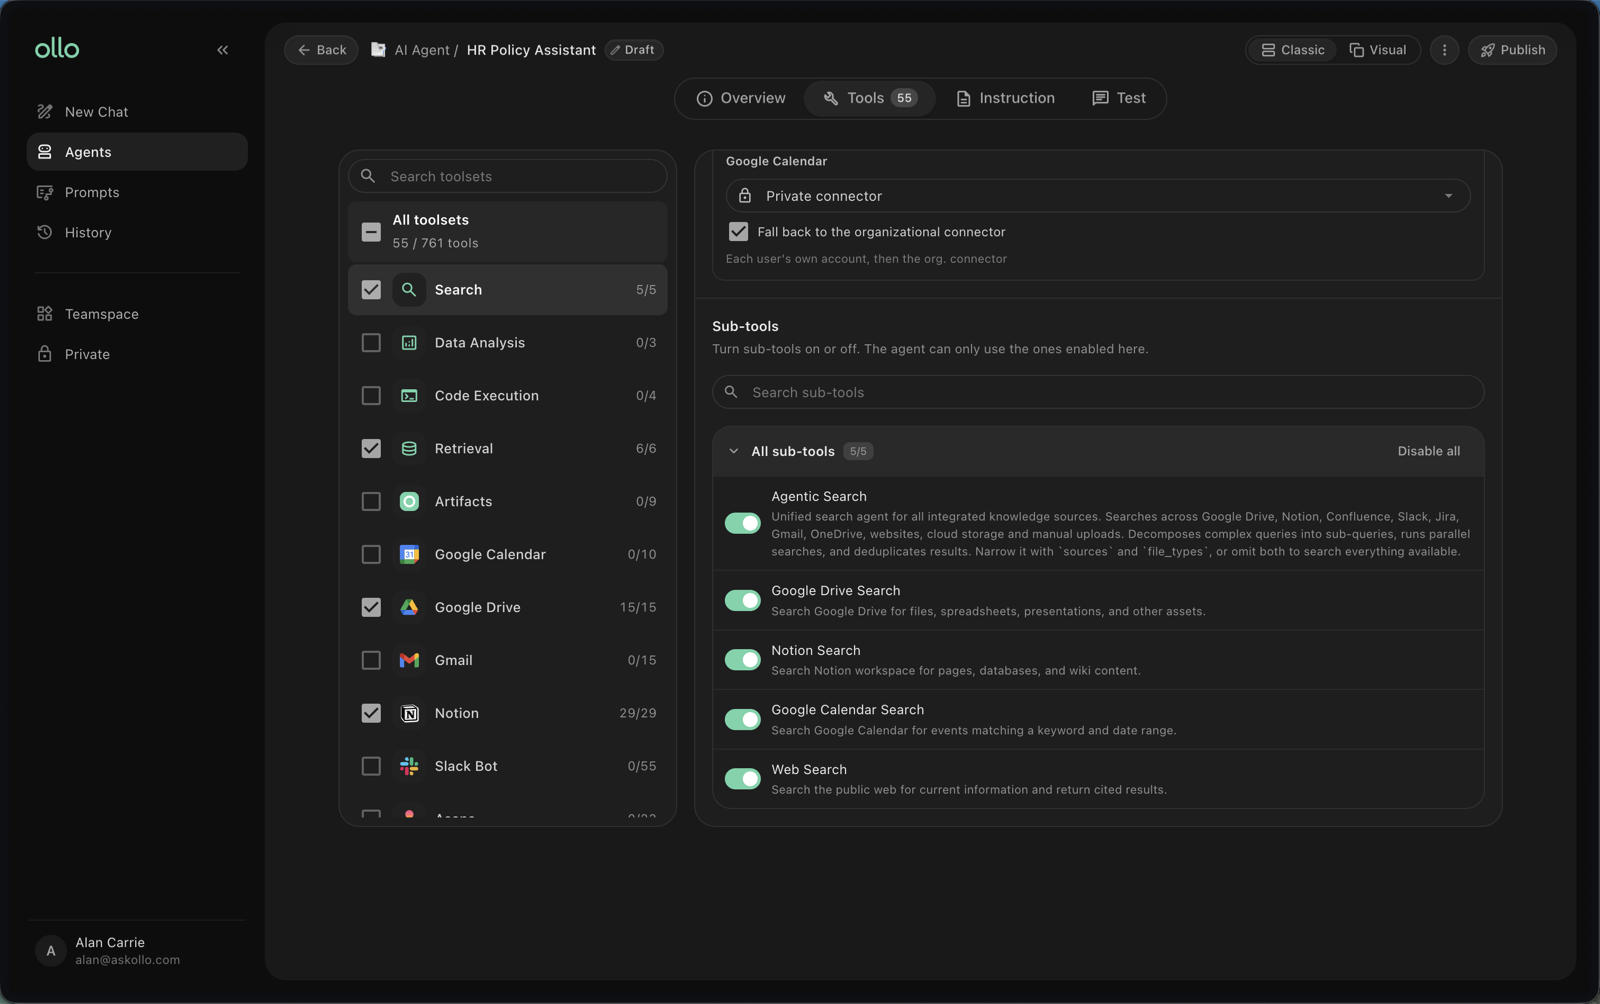Click the Google Calendar toolset icon
This screenshot has width=1600, height=1004.
(x=409, y=555)
